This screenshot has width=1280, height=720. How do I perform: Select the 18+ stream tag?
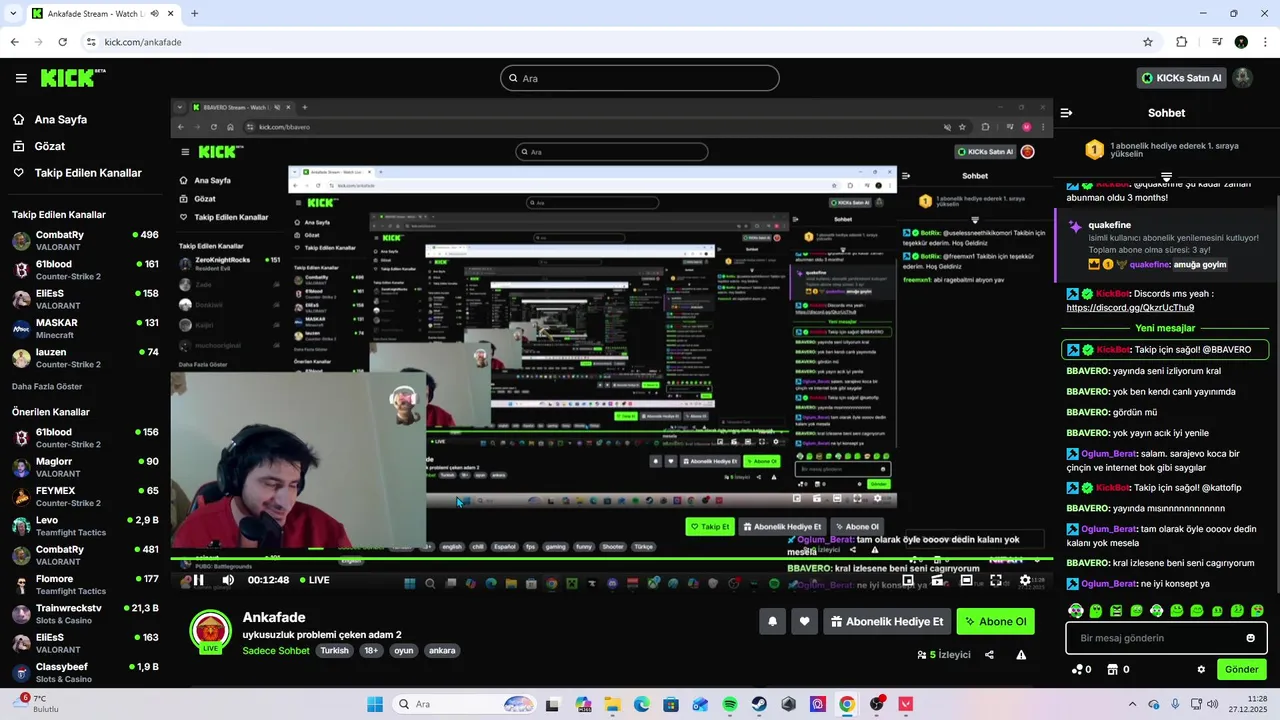371,650
